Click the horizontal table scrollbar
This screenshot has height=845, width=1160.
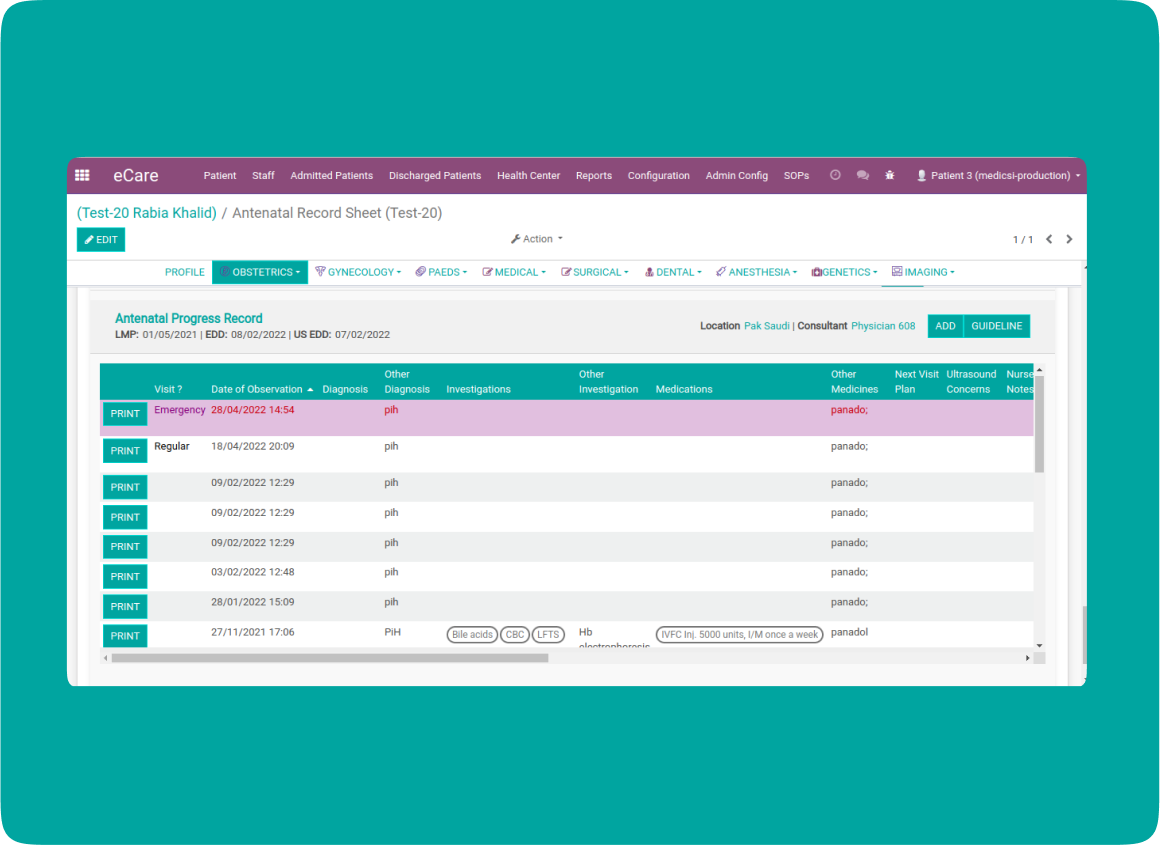(330, 658)
